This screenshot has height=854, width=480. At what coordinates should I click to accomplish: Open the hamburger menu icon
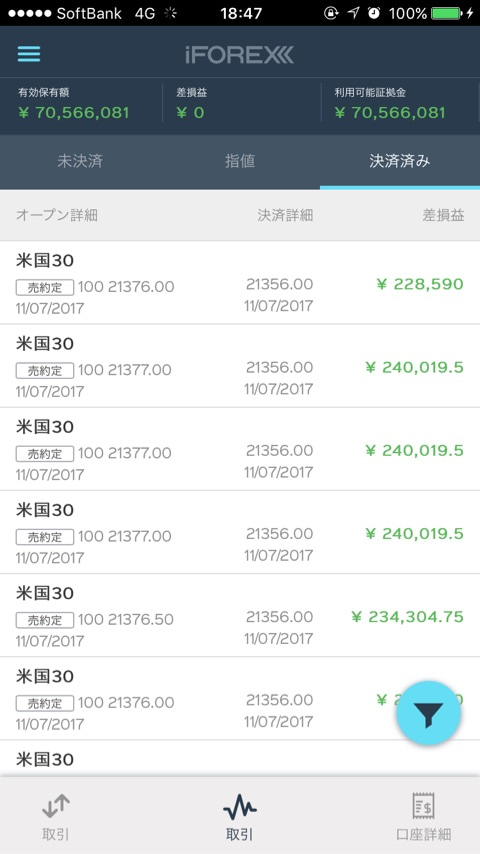(x=29, y=54)
